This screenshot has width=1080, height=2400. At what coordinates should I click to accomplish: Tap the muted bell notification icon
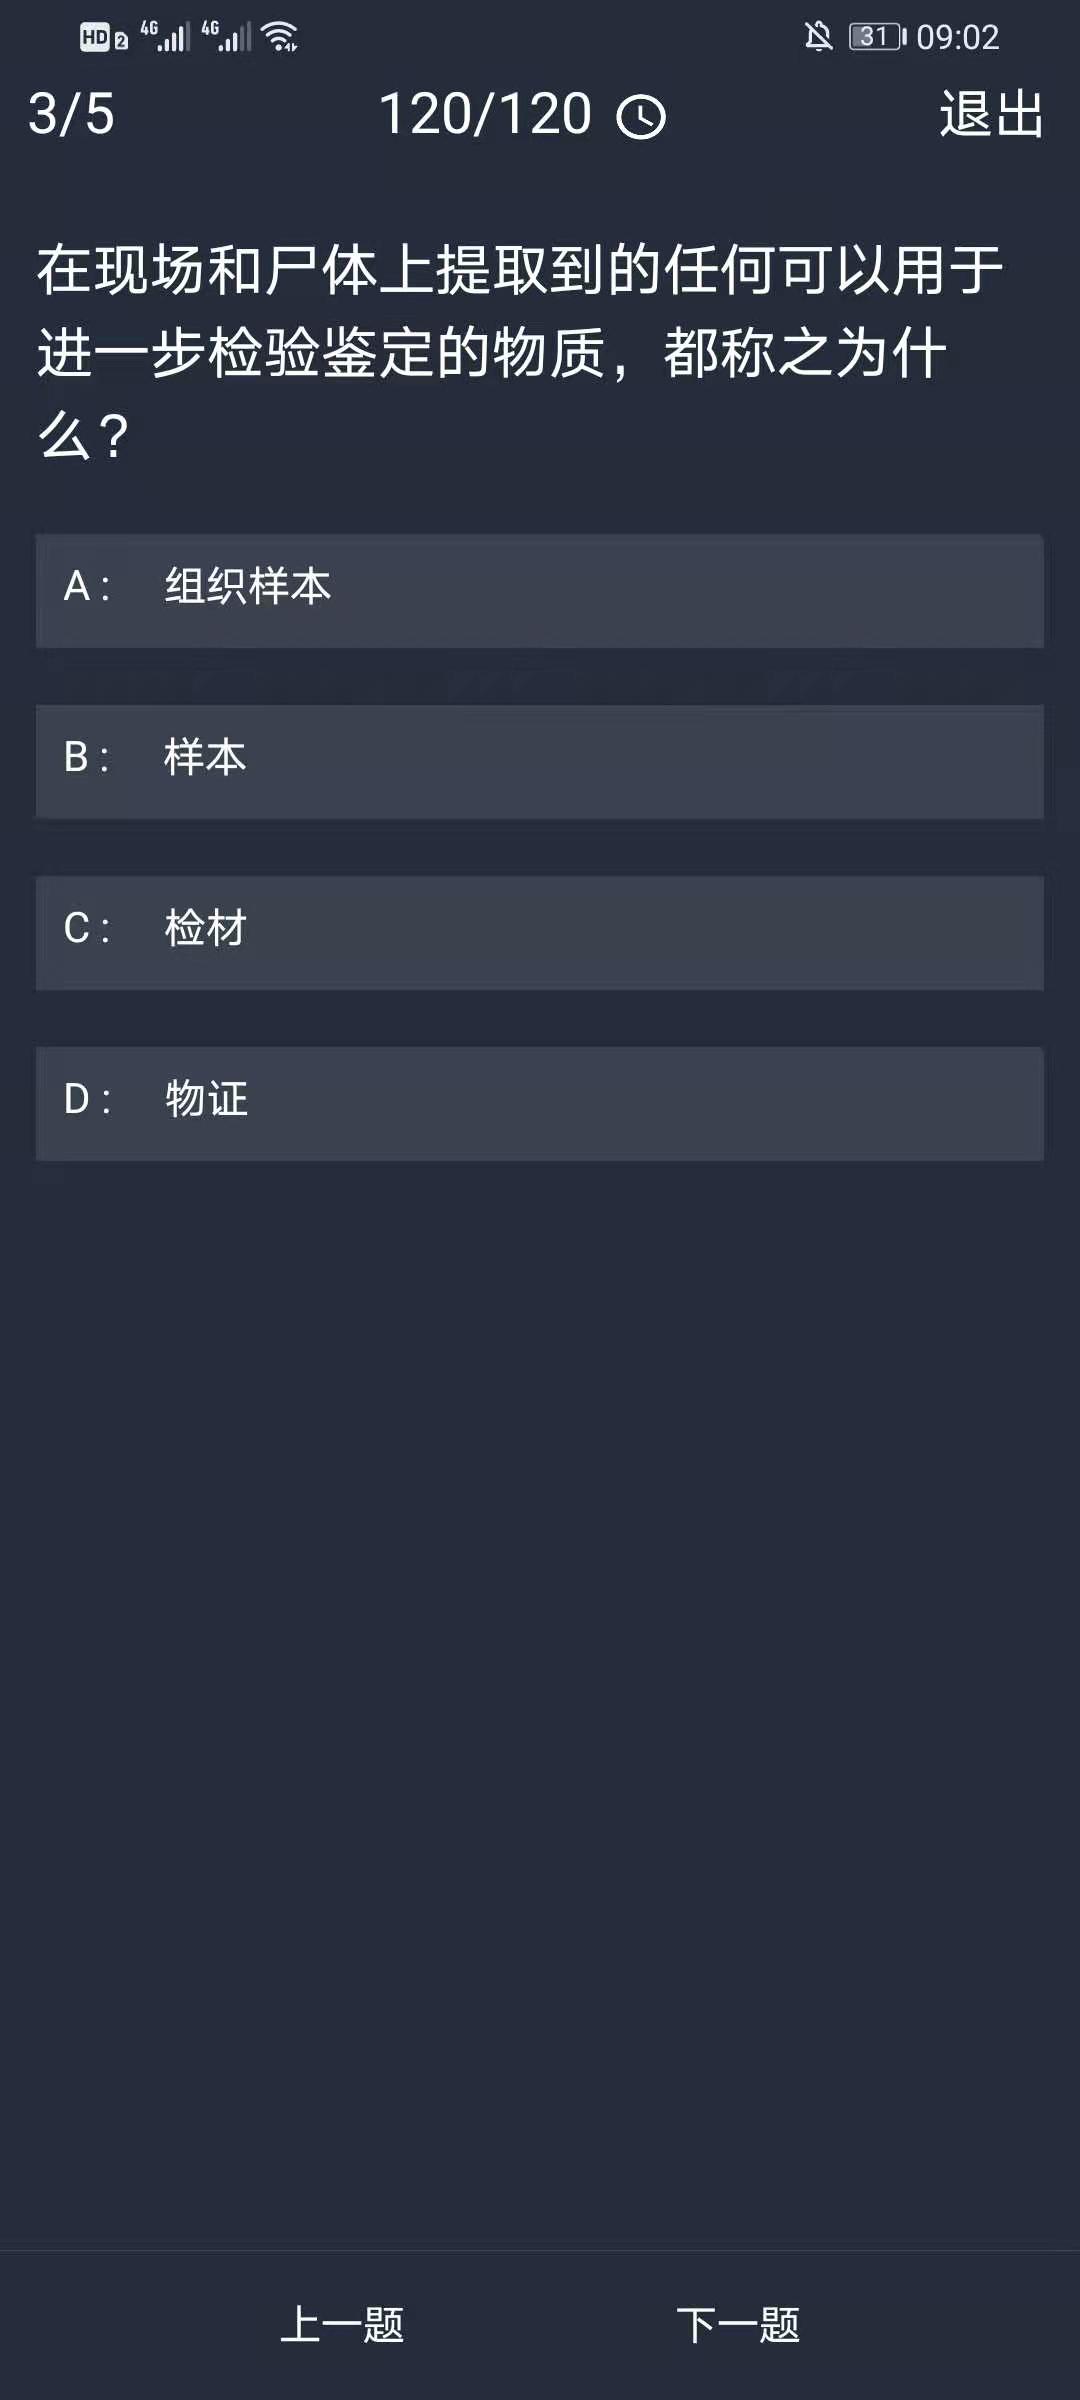[x=818, y=37]
